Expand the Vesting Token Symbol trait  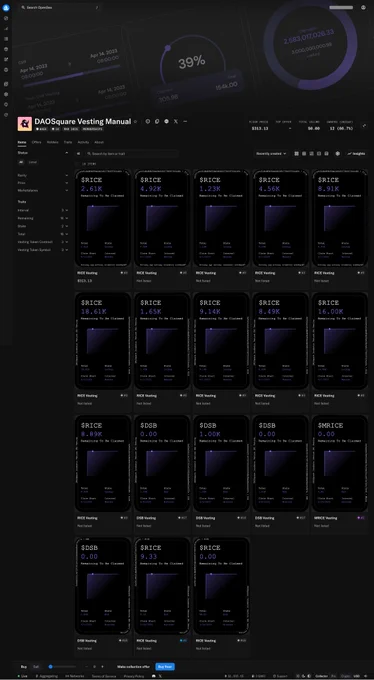[x=43, y=250]
